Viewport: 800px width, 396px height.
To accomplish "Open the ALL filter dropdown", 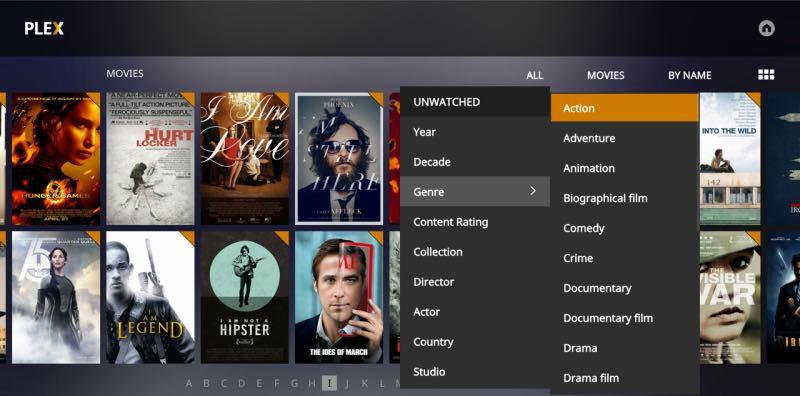I will pyautogui.click(x=534, y=76).
